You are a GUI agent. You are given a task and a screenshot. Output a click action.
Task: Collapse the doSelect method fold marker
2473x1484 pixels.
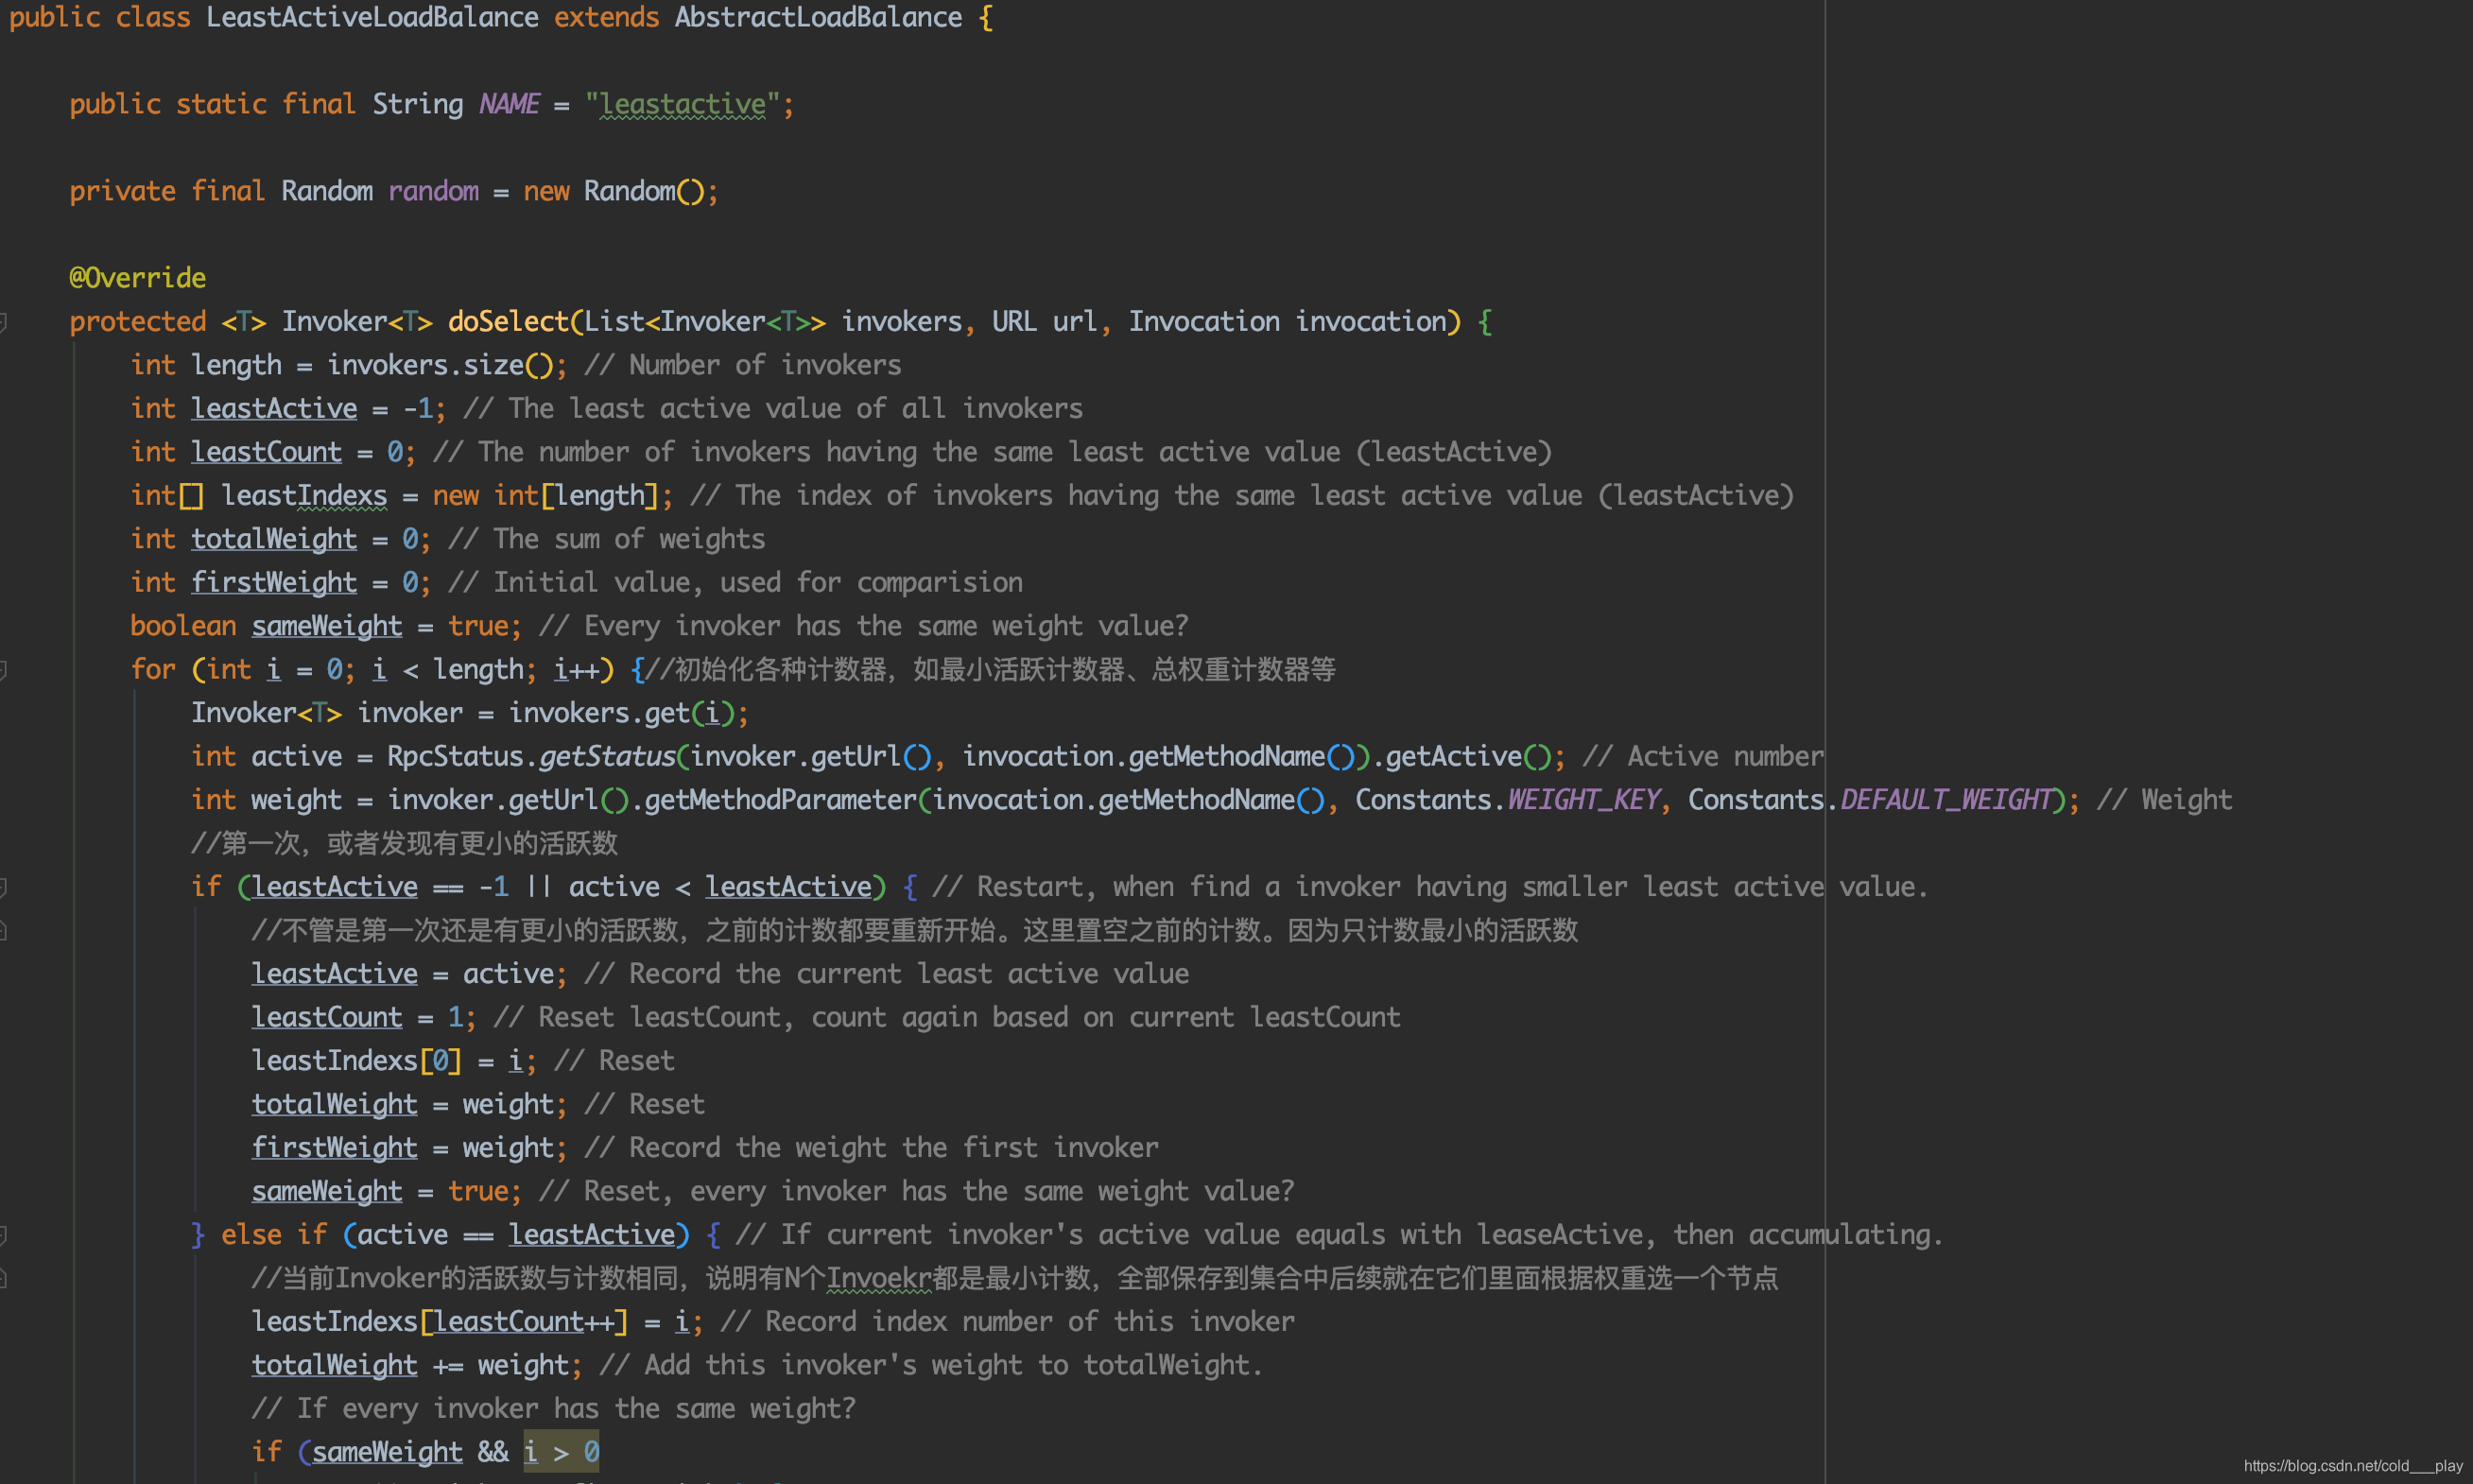tap(4, 322)
